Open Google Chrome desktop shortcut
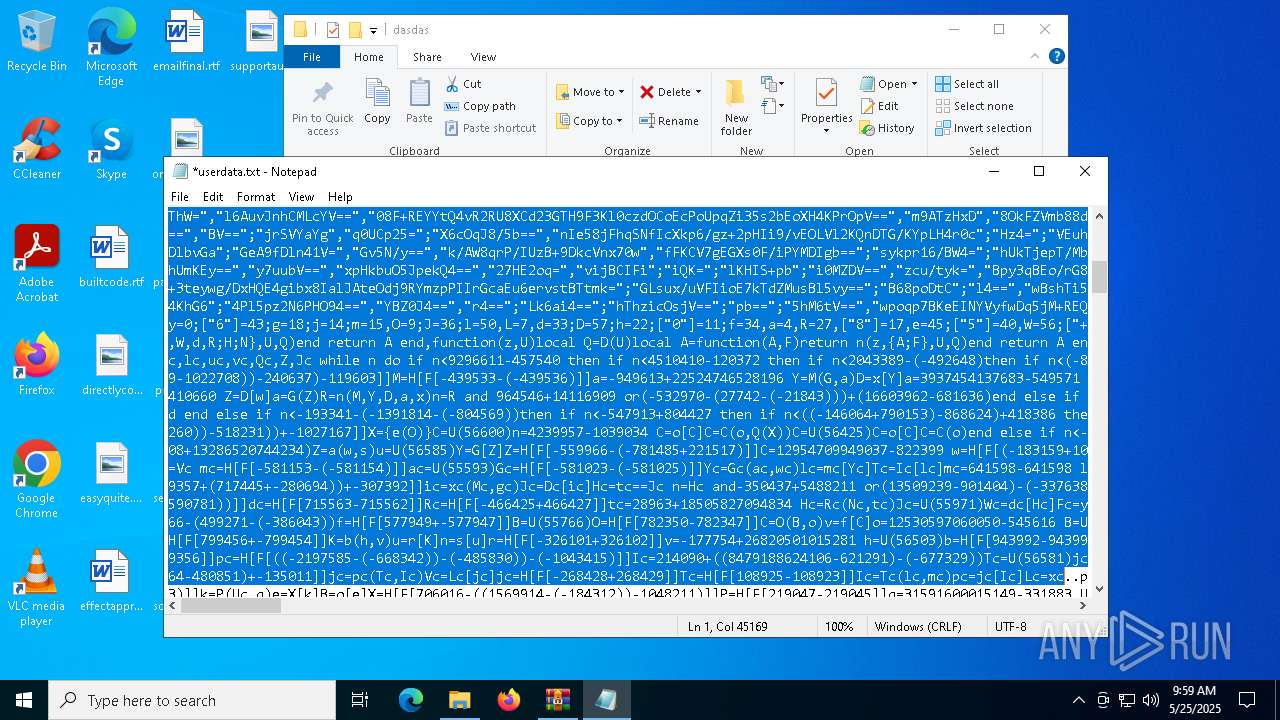1280x720 pixels. 36,479
